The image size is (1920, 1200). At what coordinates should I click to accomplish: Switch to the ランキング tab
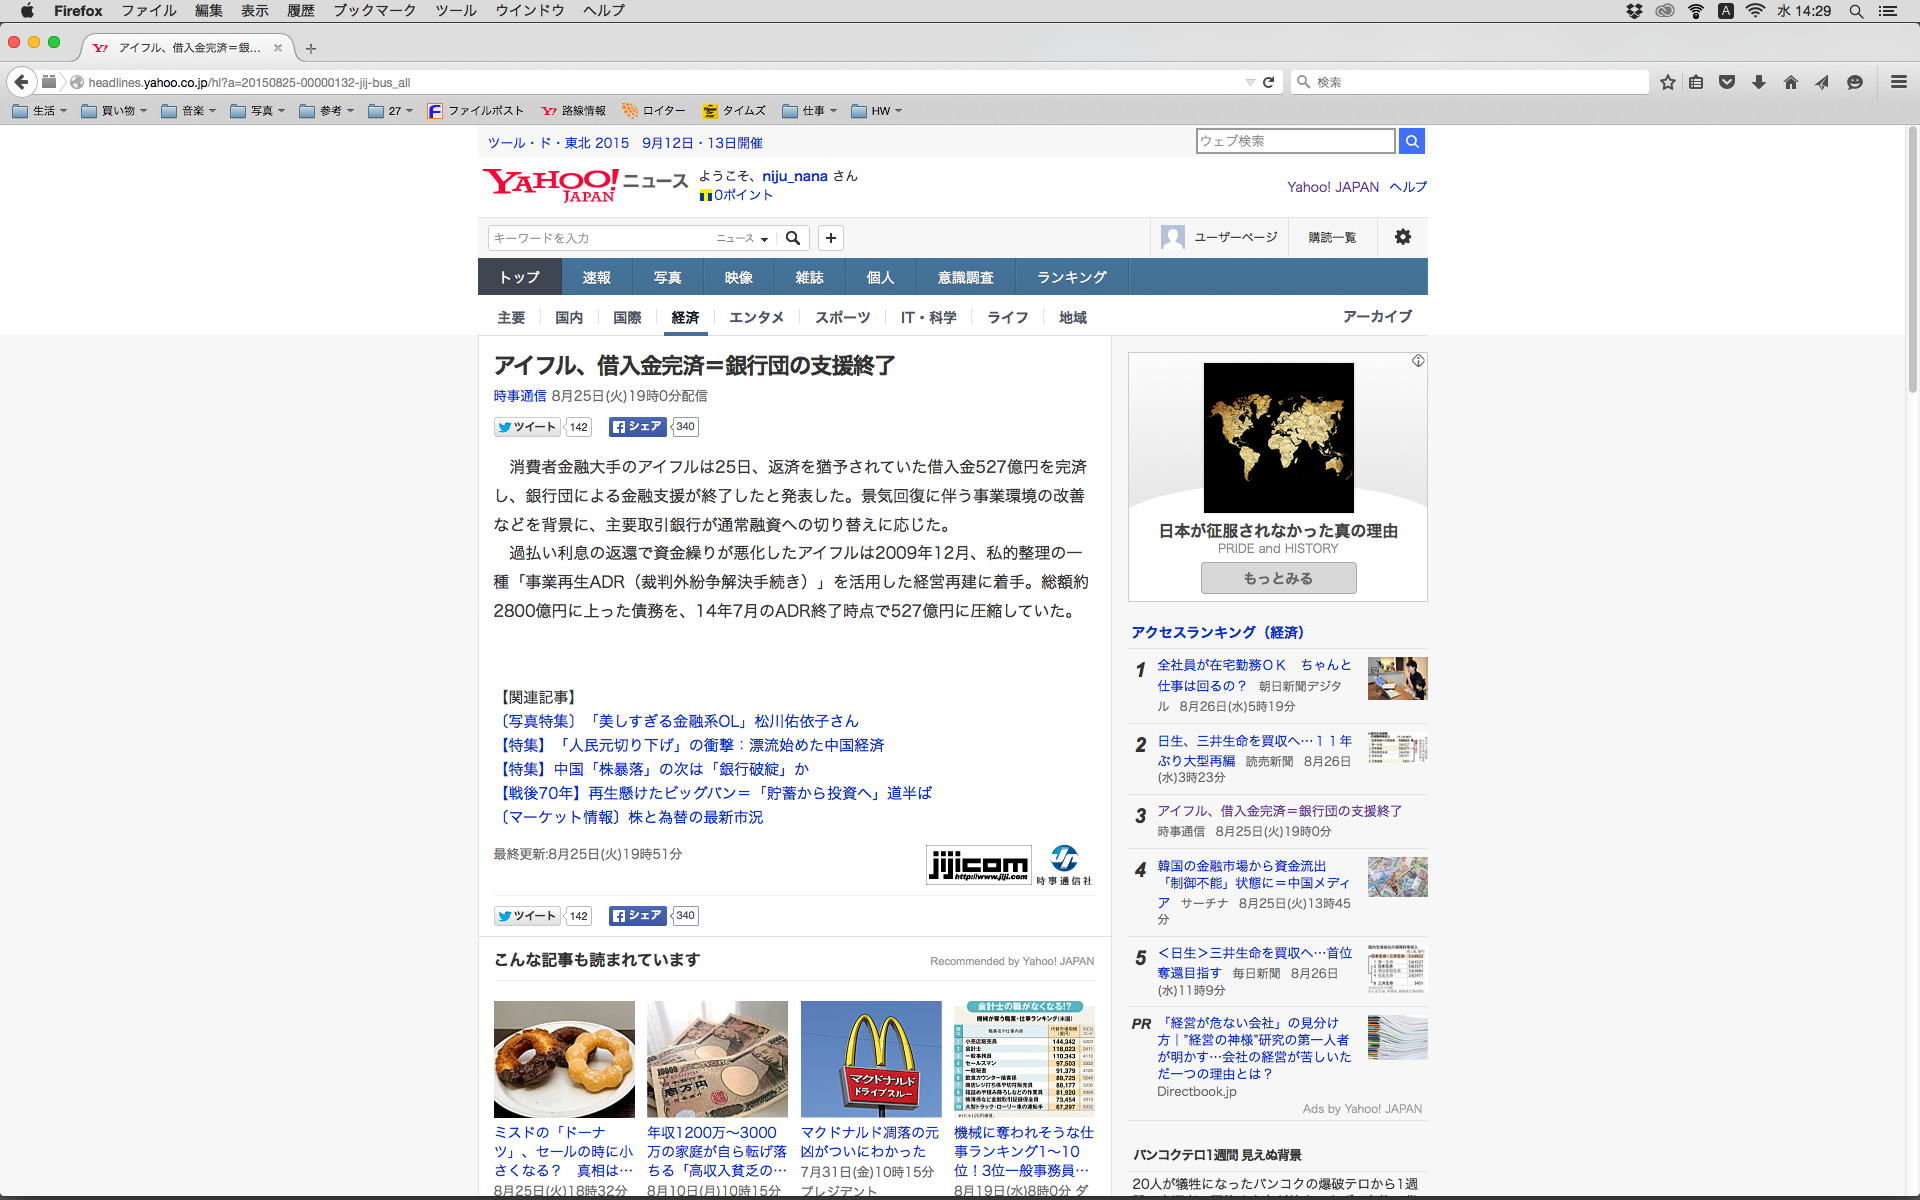1071,277
